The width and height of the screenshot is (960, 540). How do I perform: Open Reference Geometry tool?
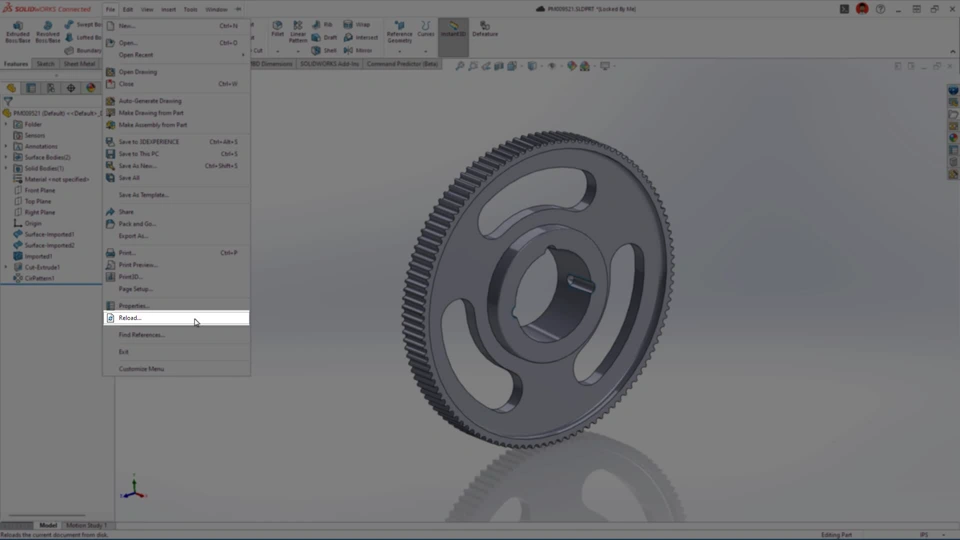tap(399, 32)
